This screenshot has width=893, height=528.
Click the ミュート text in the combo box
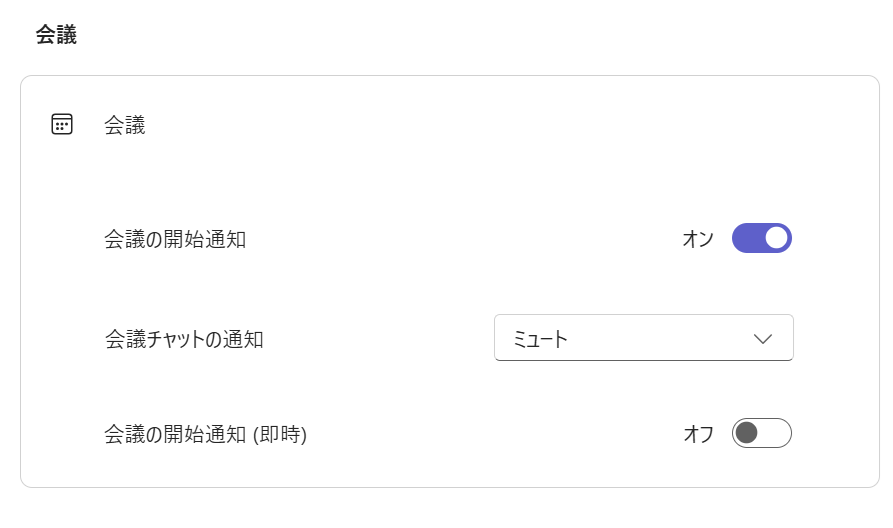click(x=540, y=339)
